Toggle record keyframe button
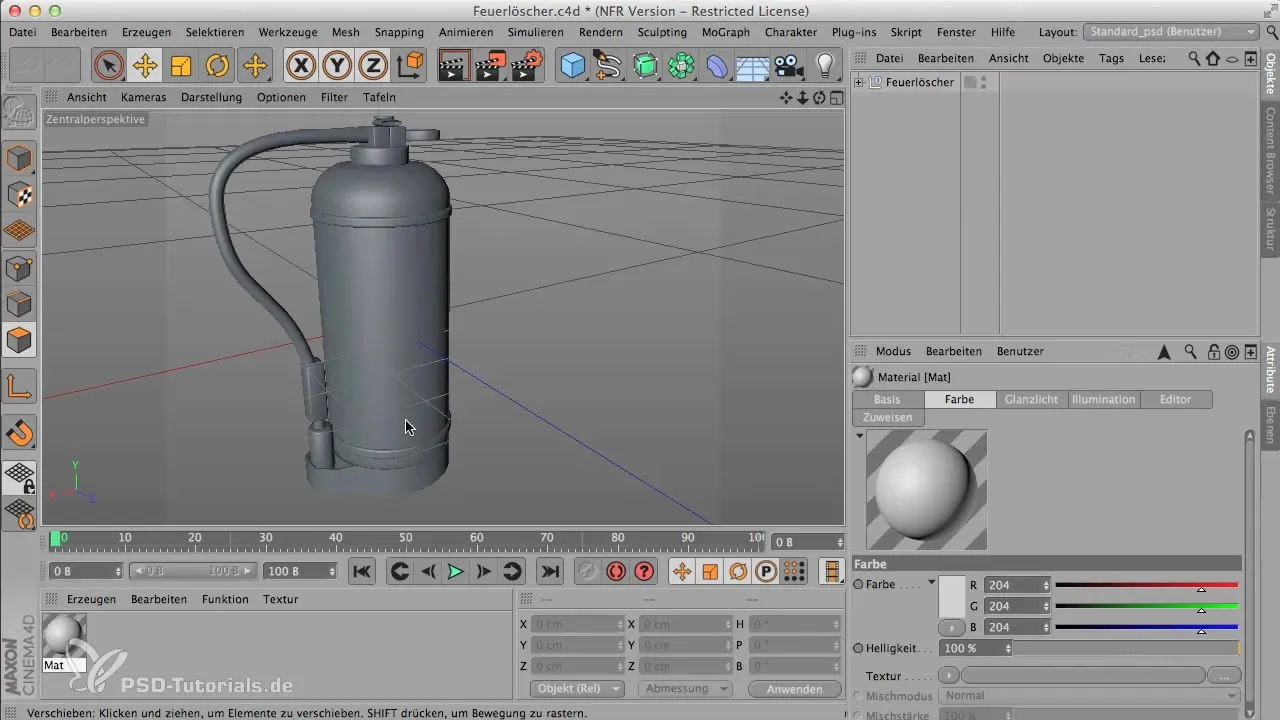The image size is (1280, 720). click(x=587, y=571)
